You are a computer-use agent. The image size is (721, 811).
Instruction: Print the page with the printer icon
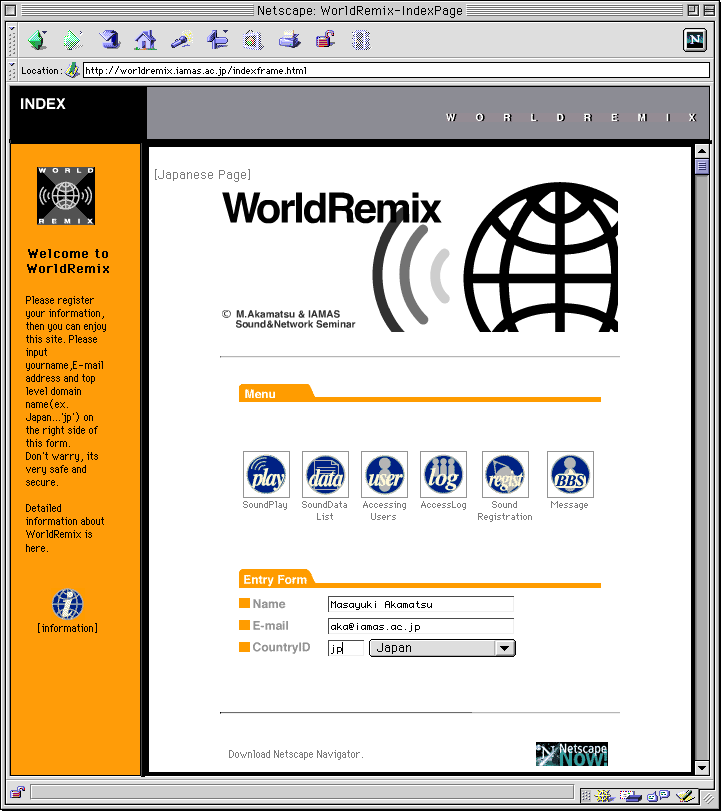[289, 40]
